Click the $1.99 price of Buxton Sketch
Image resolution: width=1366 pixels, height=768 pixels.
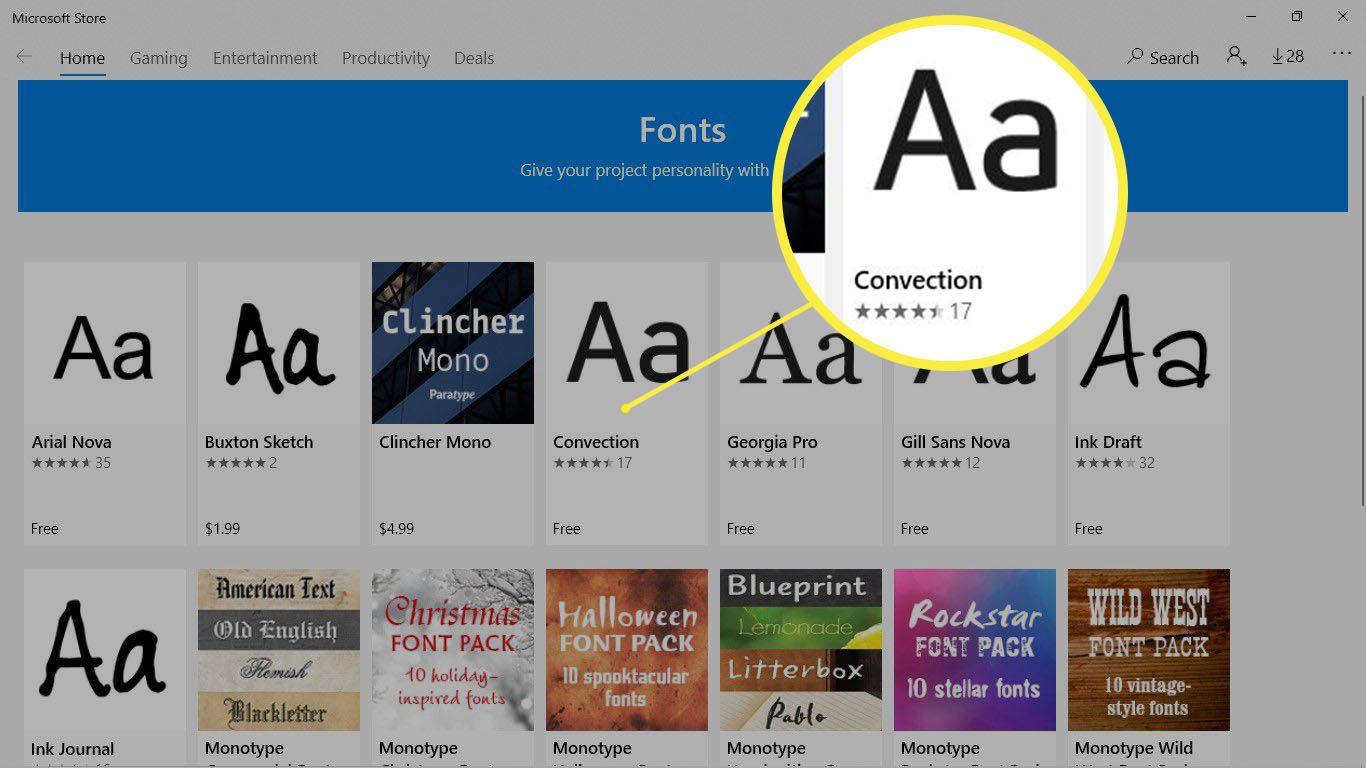click(222, 528)
